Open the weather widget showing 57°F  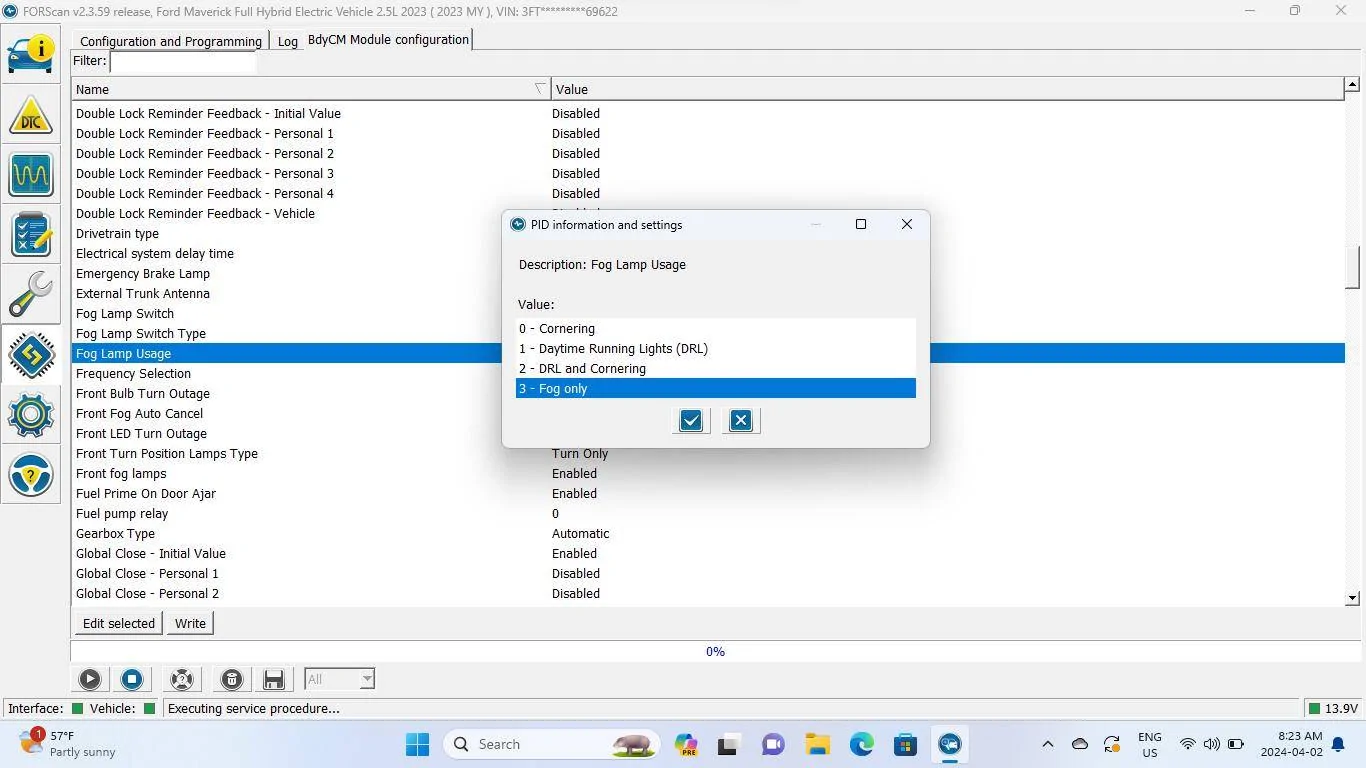pyautogui.click(x=68, y=744)
